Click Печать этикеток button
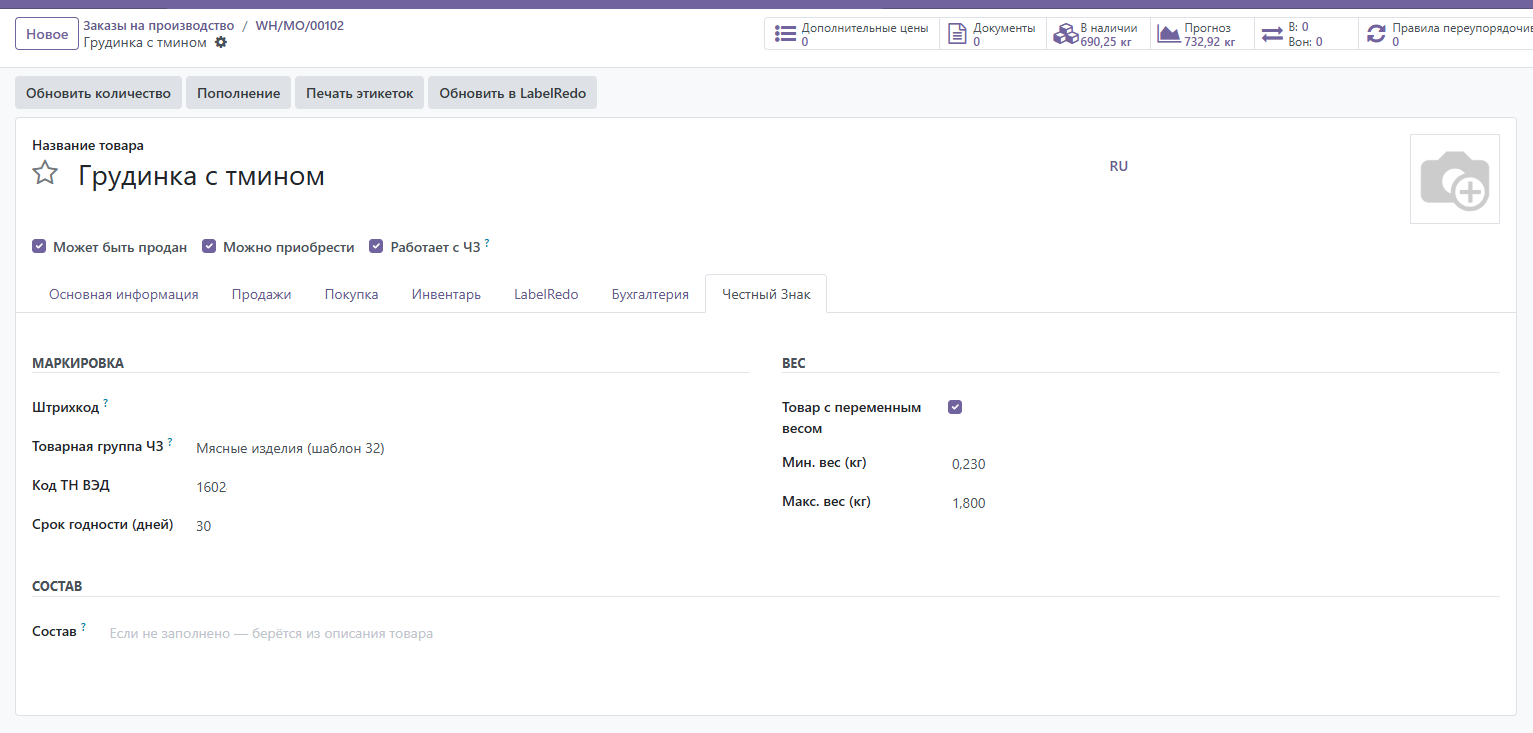The image size is (1533, 733). point(359,93)
